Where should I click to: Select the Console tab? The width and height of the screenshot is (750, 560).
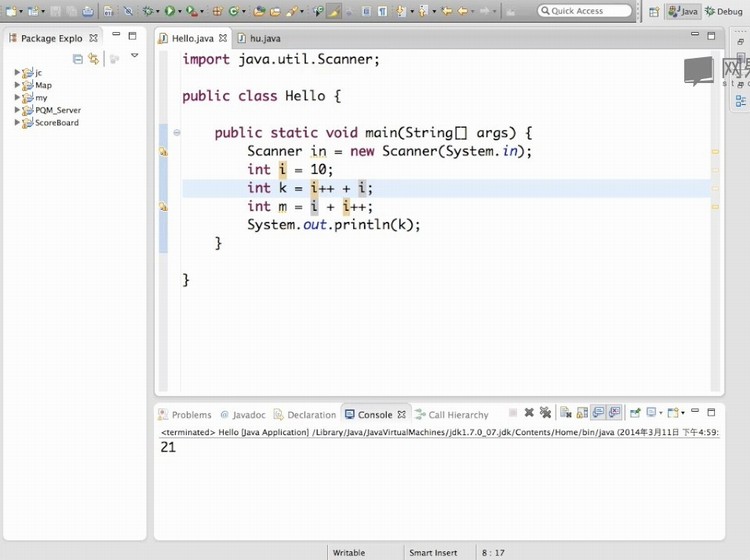click(375, 415)
